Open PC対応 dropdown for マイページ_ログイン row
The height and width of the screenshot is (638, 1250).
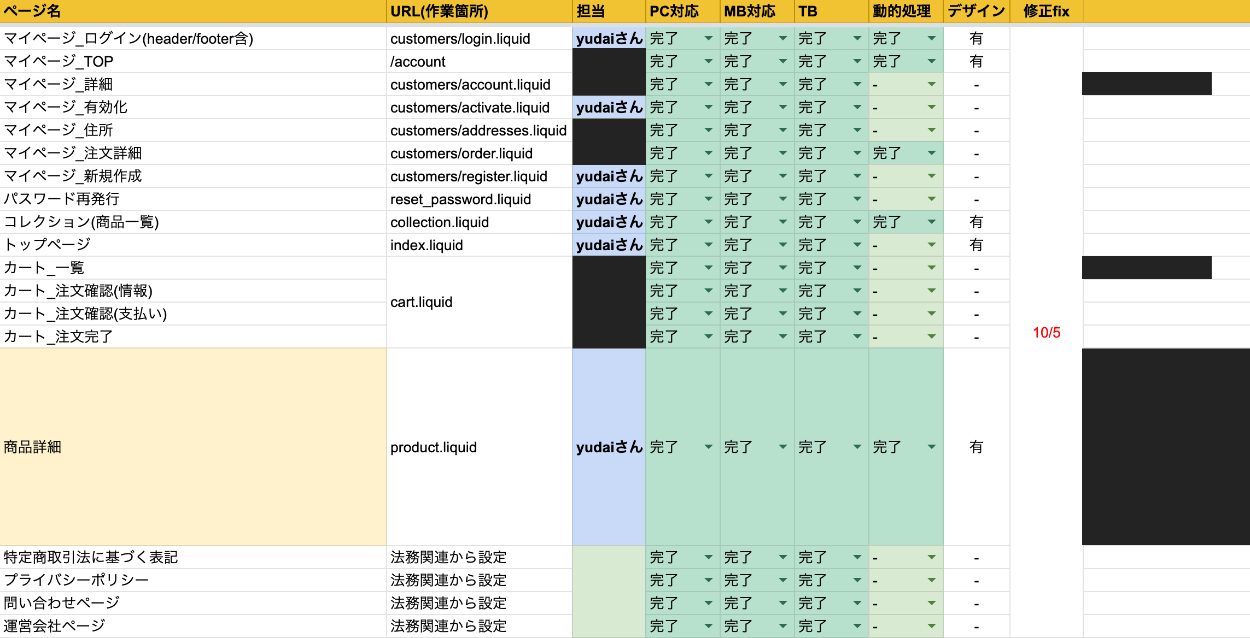[x=709, y=39]
